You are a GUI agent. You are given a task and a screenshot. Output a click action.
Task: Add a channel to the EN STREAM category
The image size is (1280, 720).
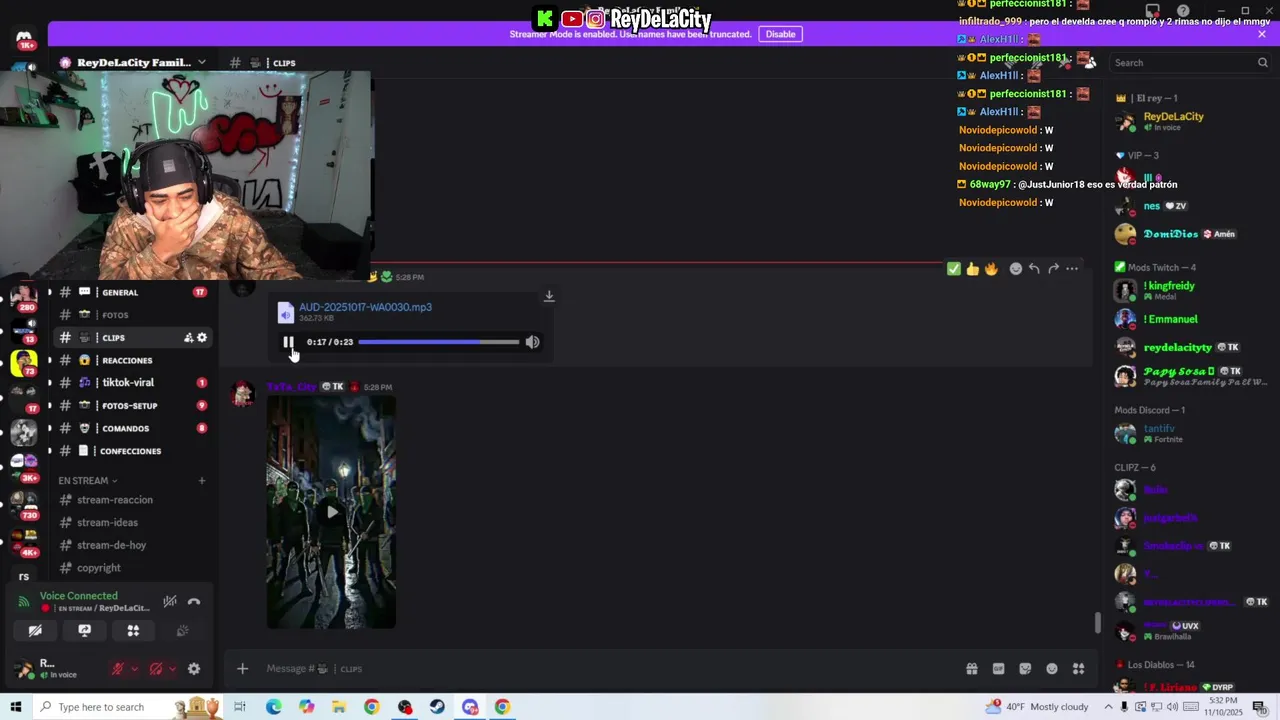[x=201, y=481]
